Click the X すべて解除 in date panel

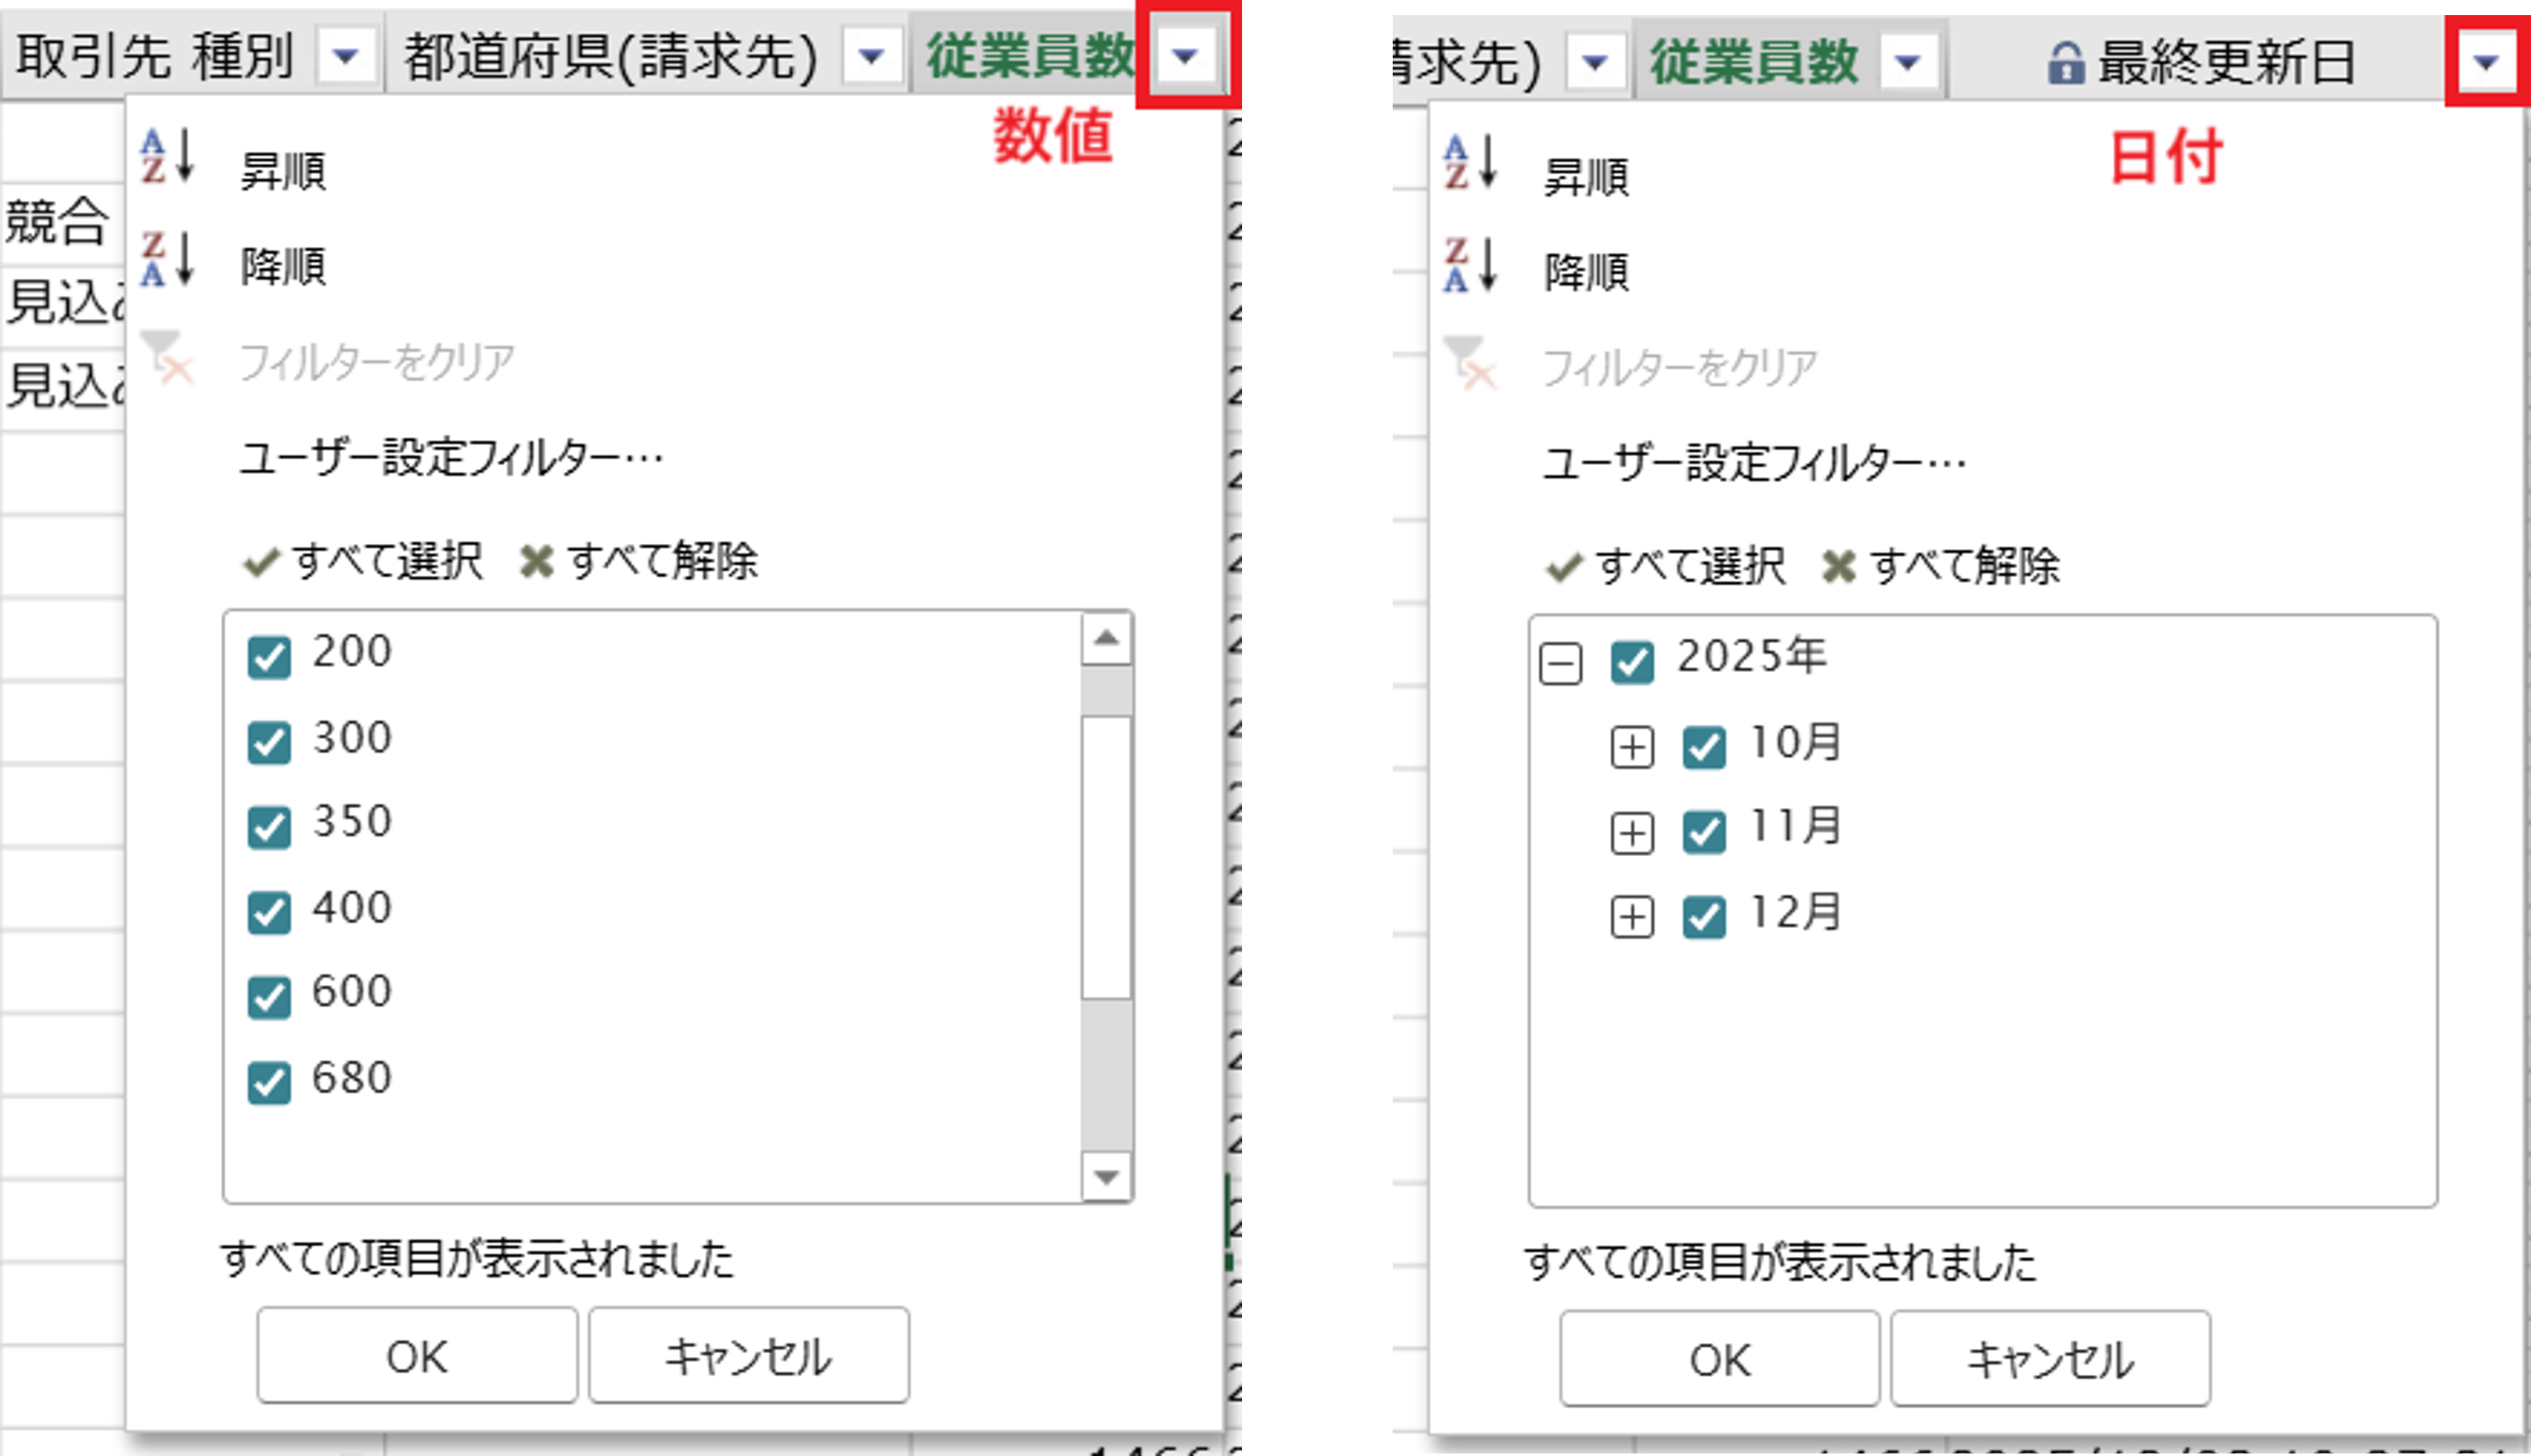[1839, 567]
